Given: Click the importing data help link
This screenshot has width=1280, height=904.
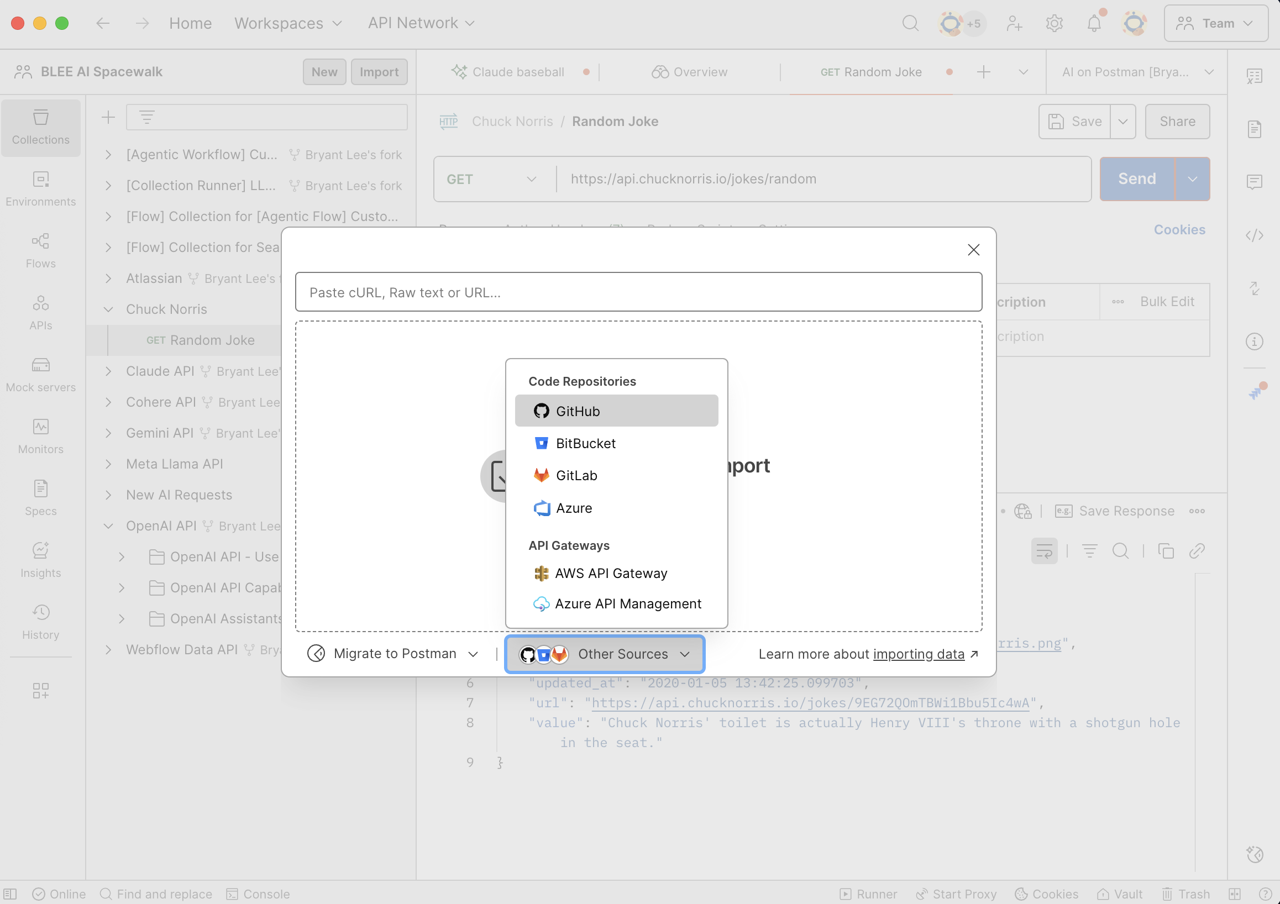Looking at the screenshot, I should pyautogui.click(x=919, y=653).
